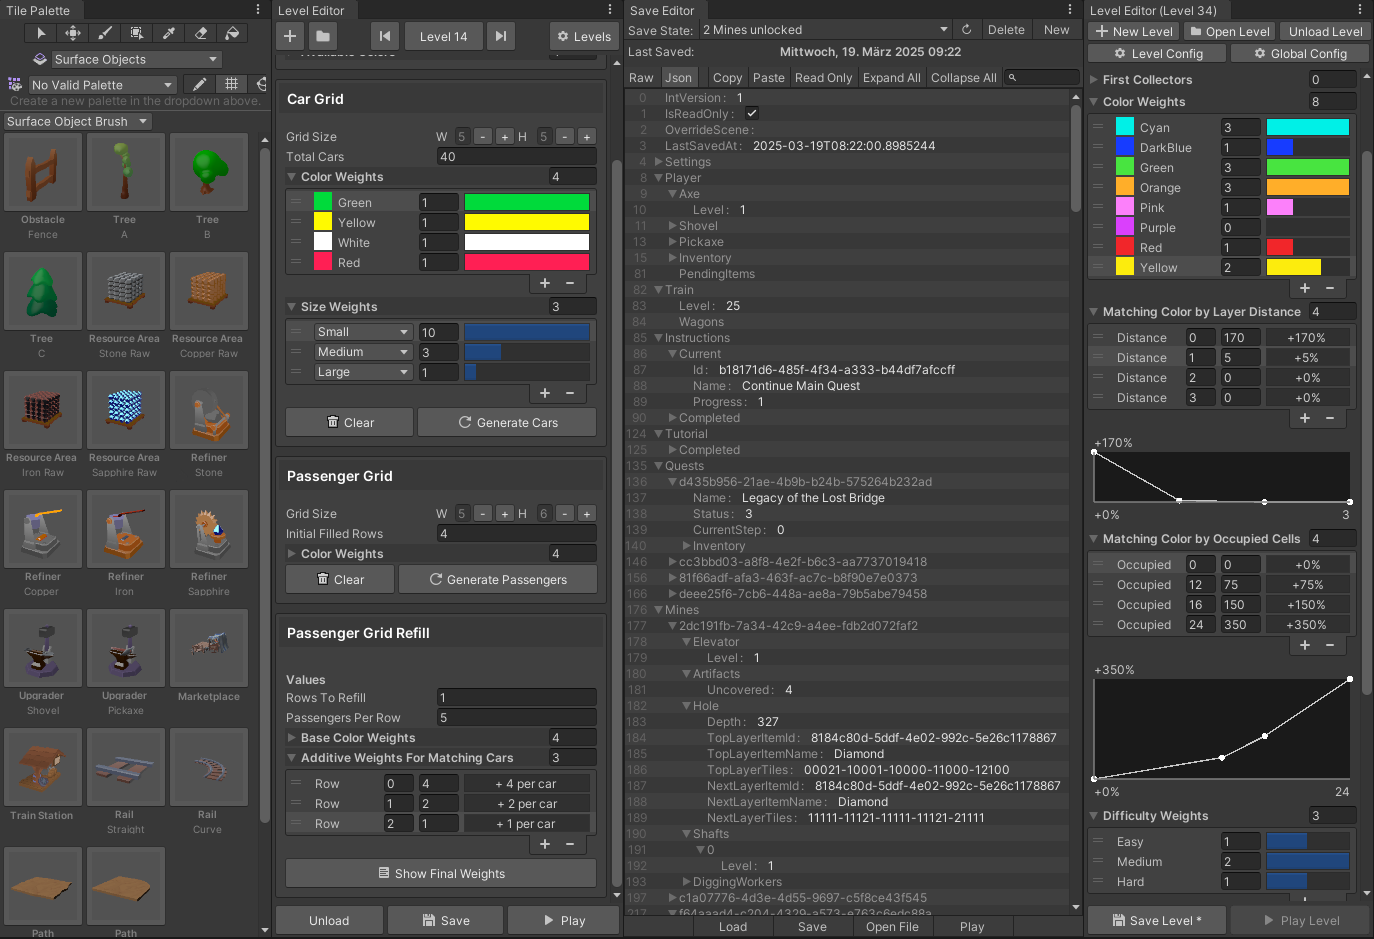Open the Level Palette panel menu
Image resolution: width=1374 pixels, height=939 pixels.
258,10
